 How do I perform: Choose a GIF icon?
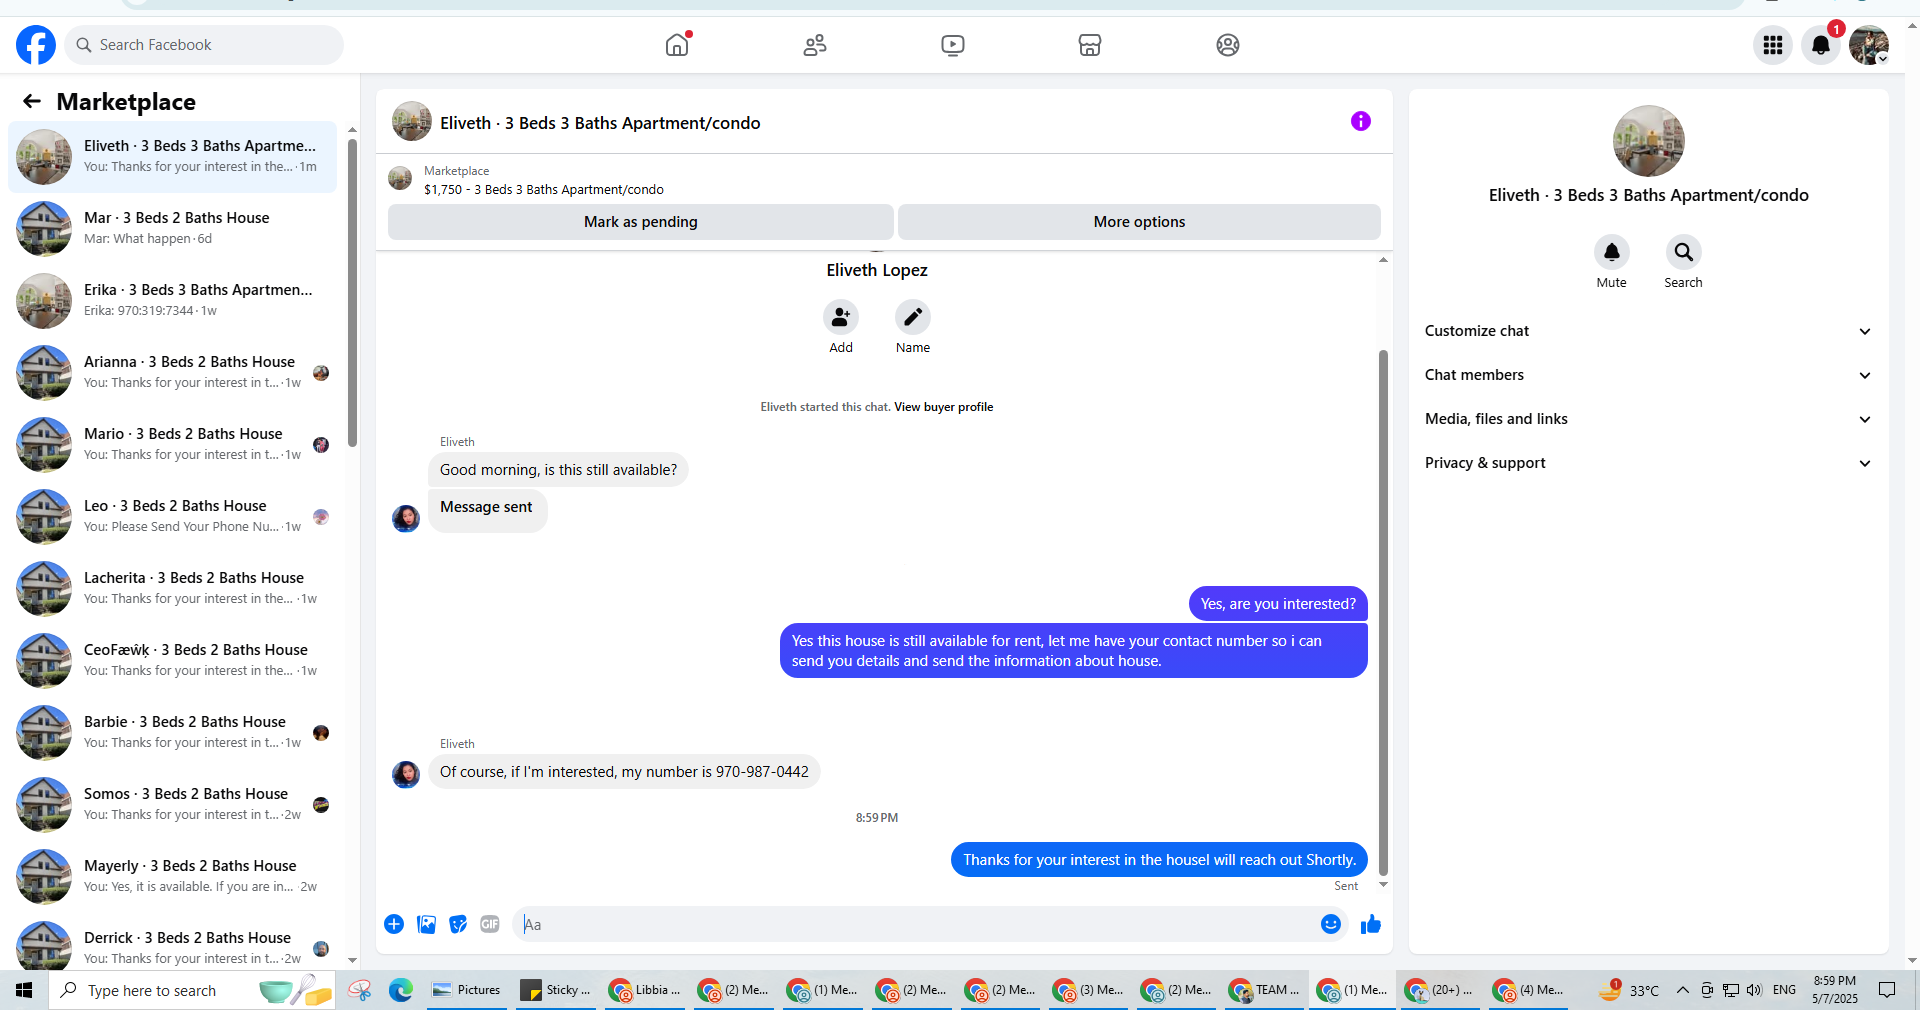490,924
